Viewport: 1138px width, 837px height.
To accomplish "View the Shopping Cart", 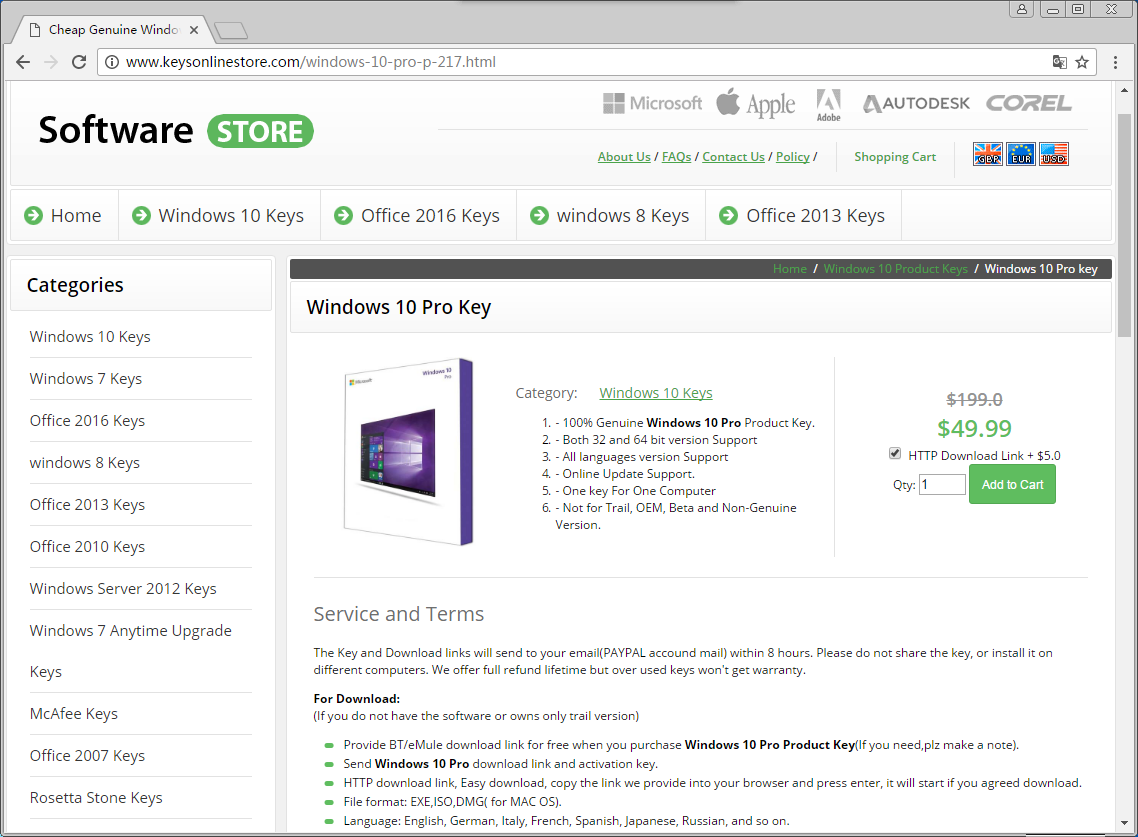I will coord(895,157).
